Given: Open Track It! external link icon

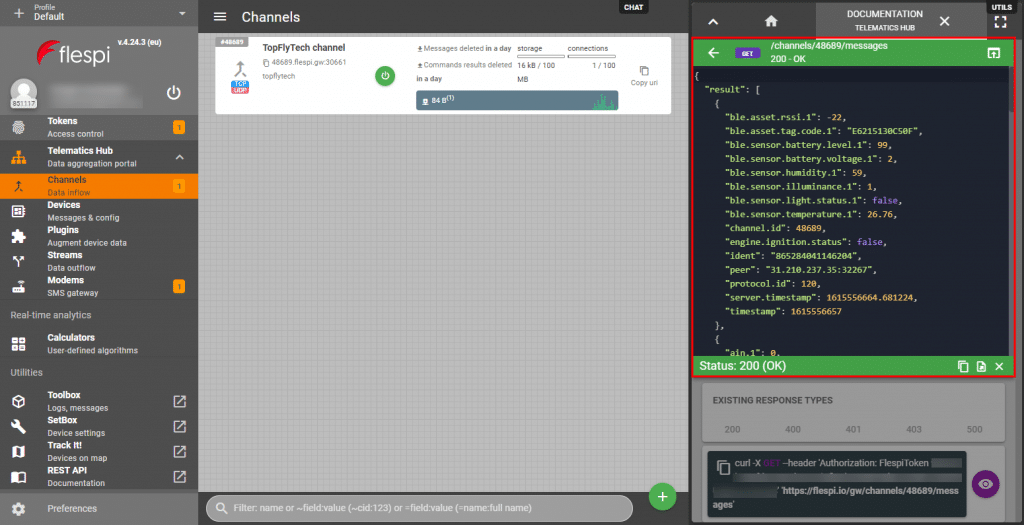Looking at the screenshot, I should point(180,451).
